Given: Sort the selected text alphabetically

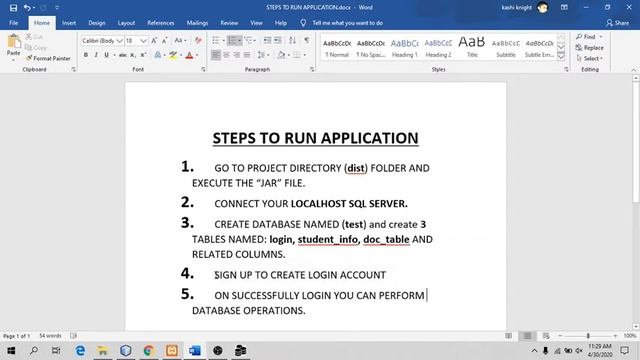Looking at the screenshot, I should [292, 40].
